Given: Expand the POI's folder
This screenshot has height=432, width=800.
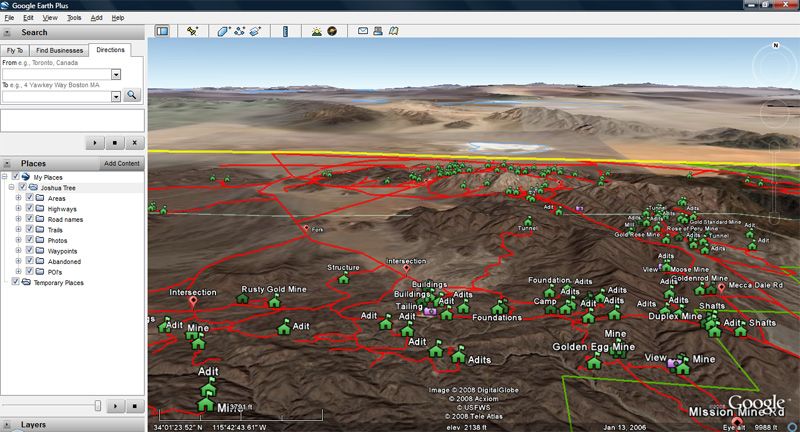Looking at the screenshot, I should (18, 271).
